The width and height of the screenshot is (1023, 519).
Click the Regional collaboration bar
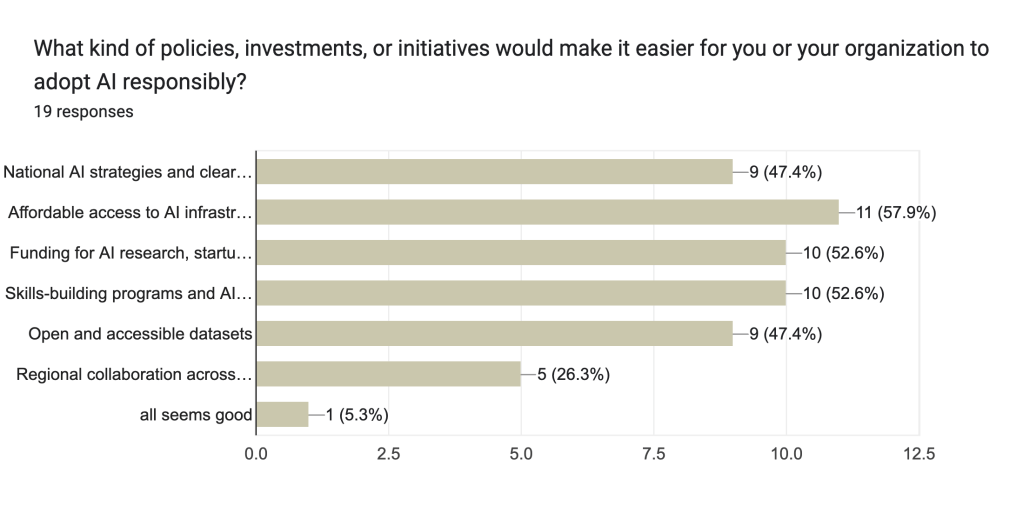[388, 375]
